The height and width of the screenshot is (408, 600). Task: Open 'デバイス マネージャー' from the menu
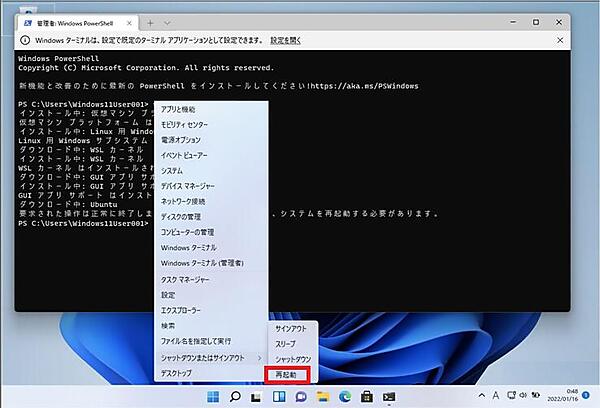(211, 186)
